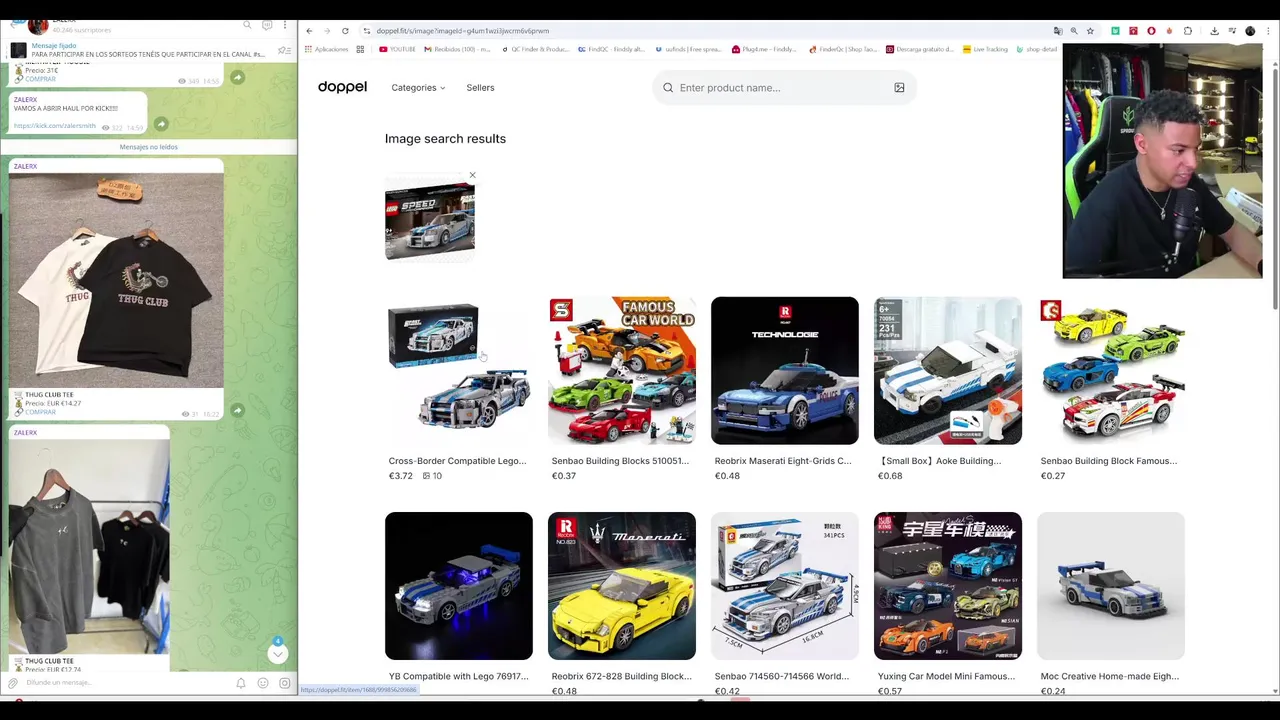Click the browser forward arrow
Image resolution: width=1280 pixels, height=720 pixels.
point(327,31)
